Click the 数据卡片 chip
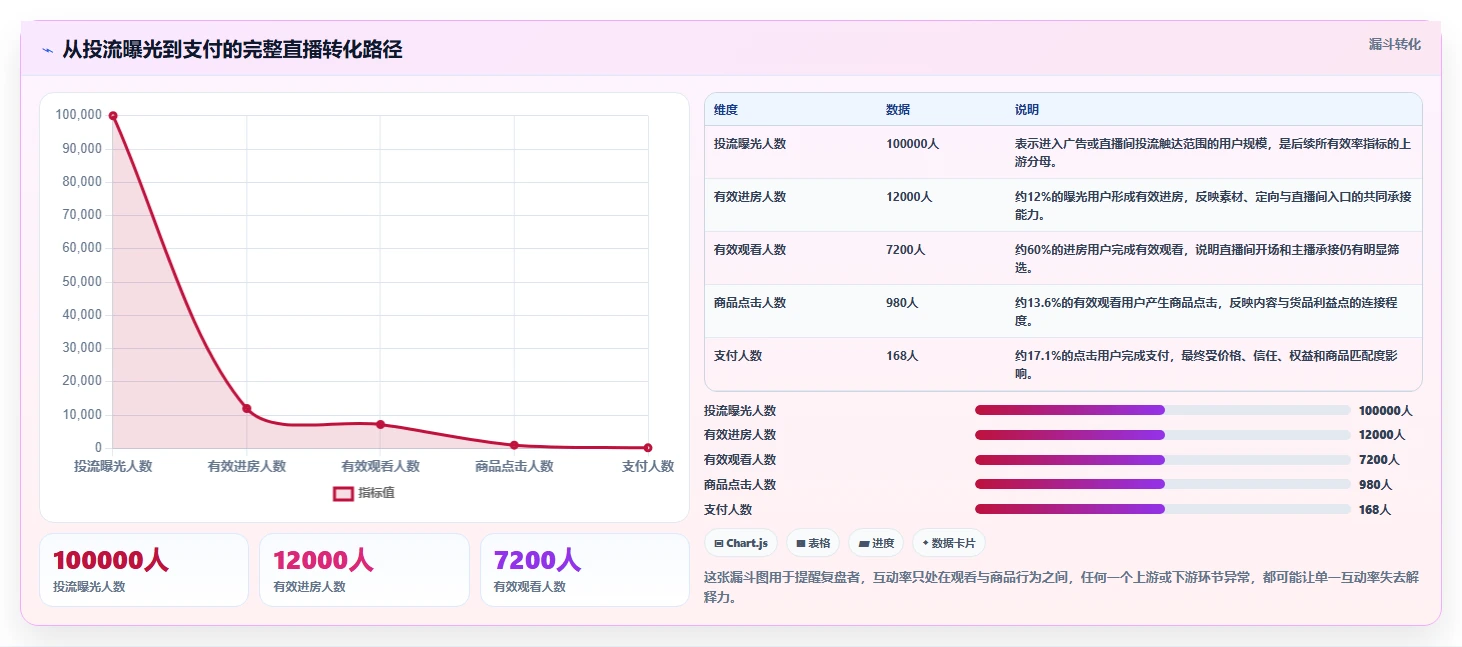Screen dimensions: 1462x647 949,543
